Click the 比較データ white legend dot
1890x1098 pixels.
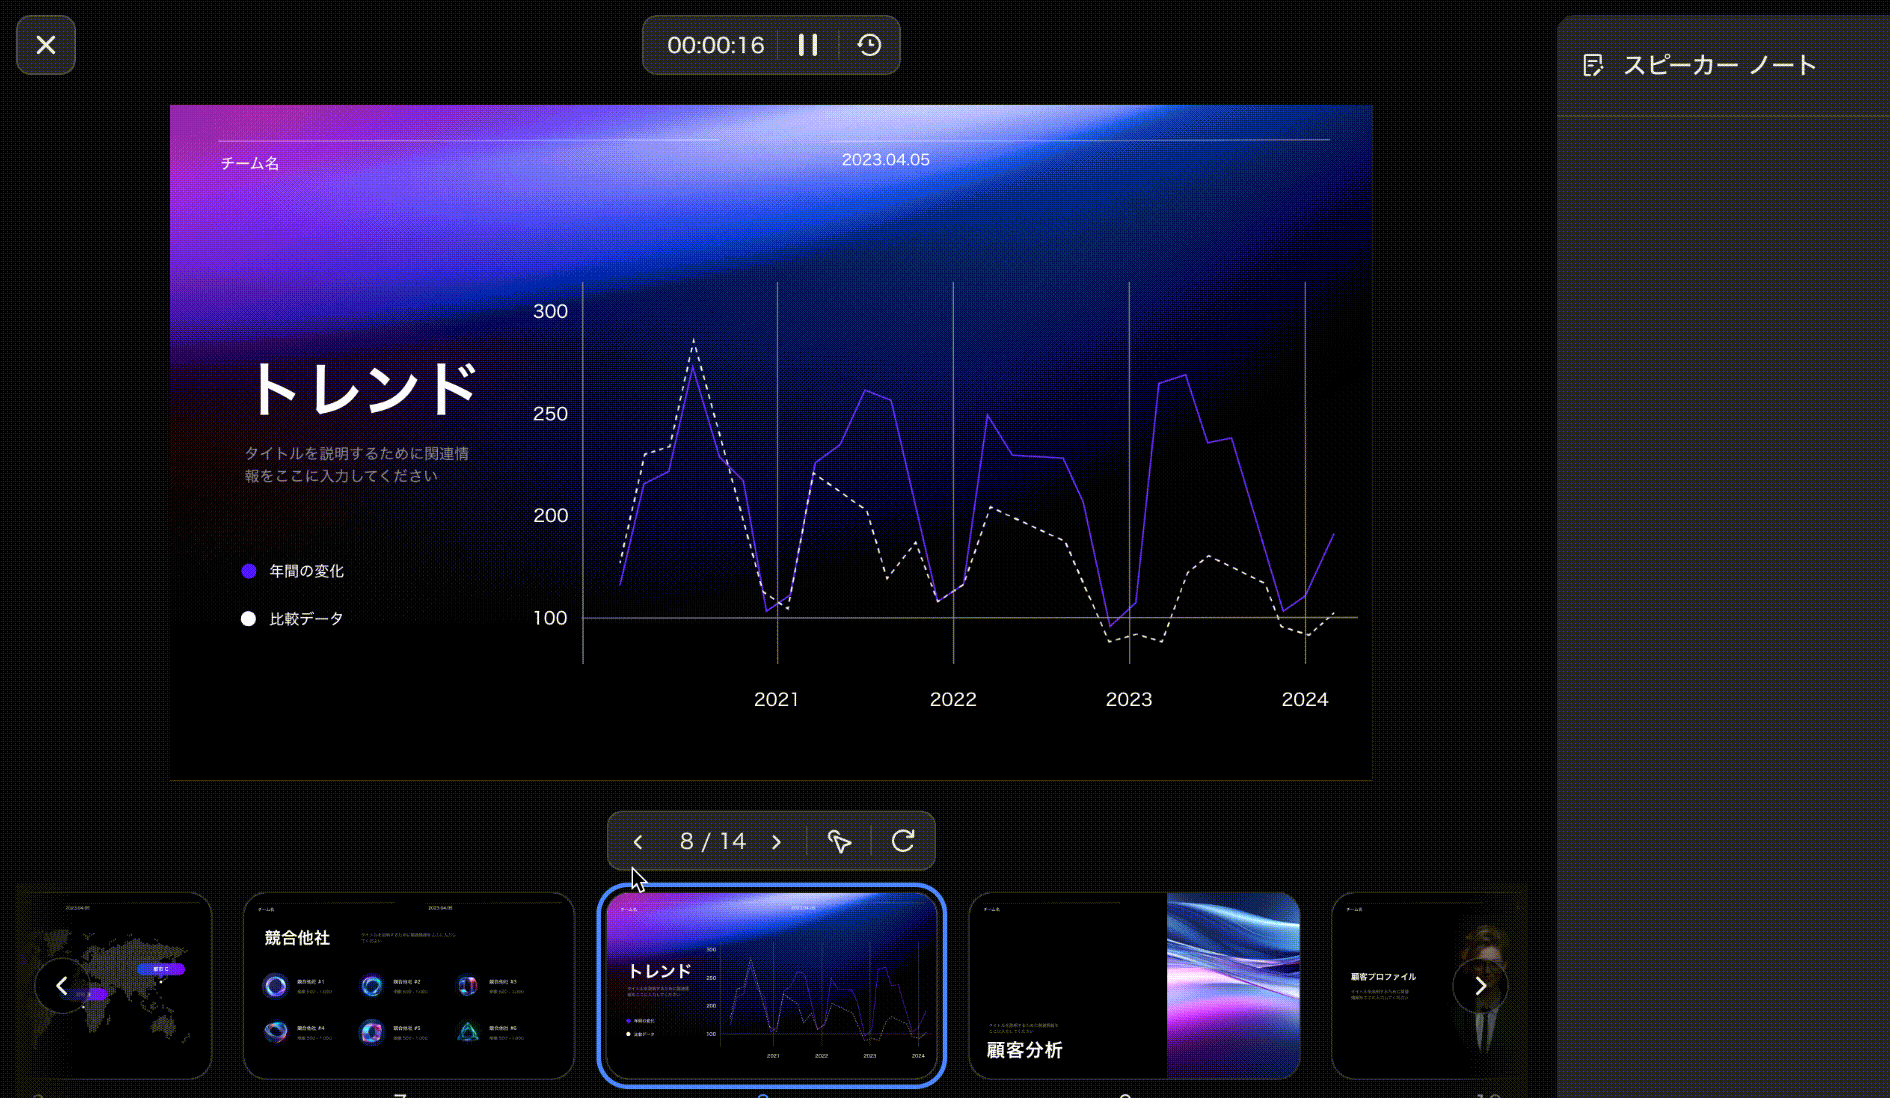(249, 619)
